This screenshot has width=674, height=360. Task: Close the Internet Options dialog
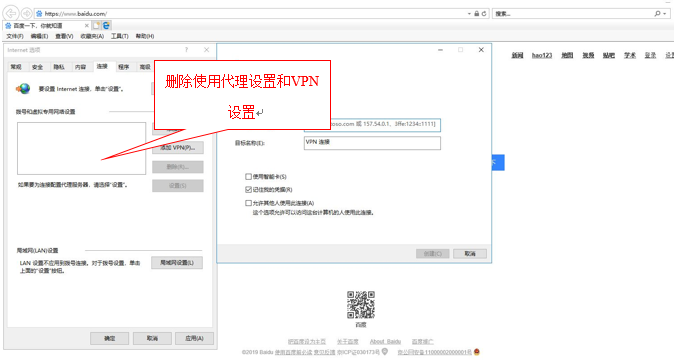point(206,50)
